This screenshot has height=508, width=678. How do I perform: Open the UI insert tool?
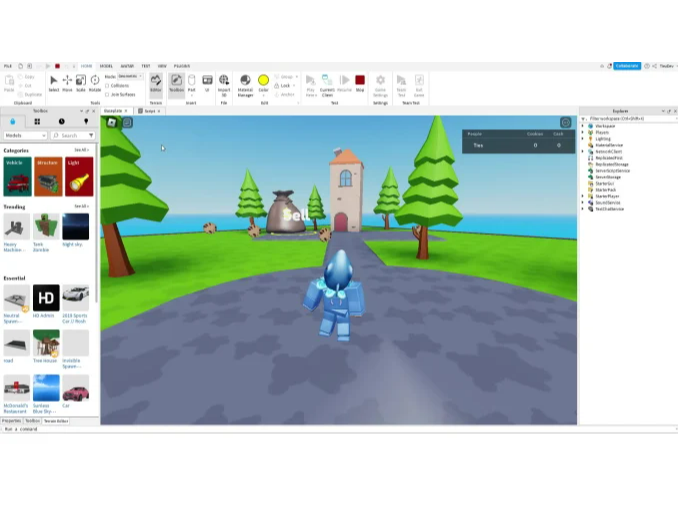pyautogui.click(x=207, y=83)
